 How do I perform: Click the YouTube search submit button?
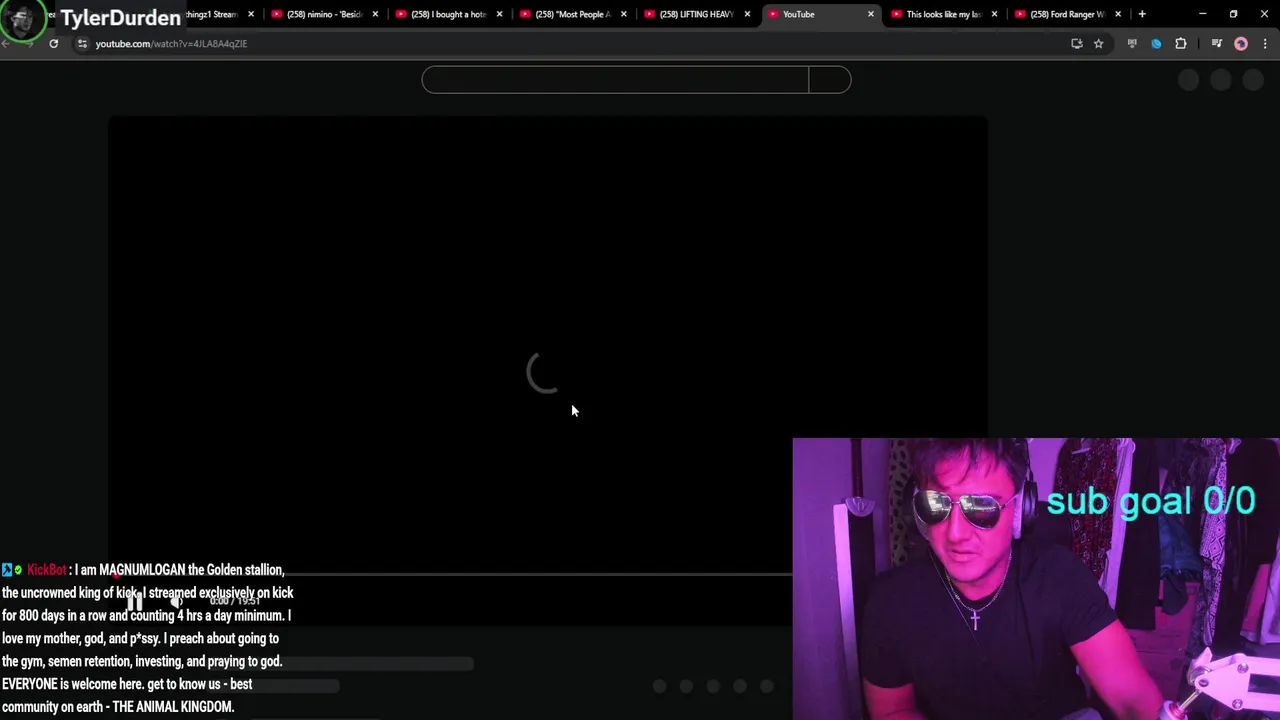click(830, 80)
